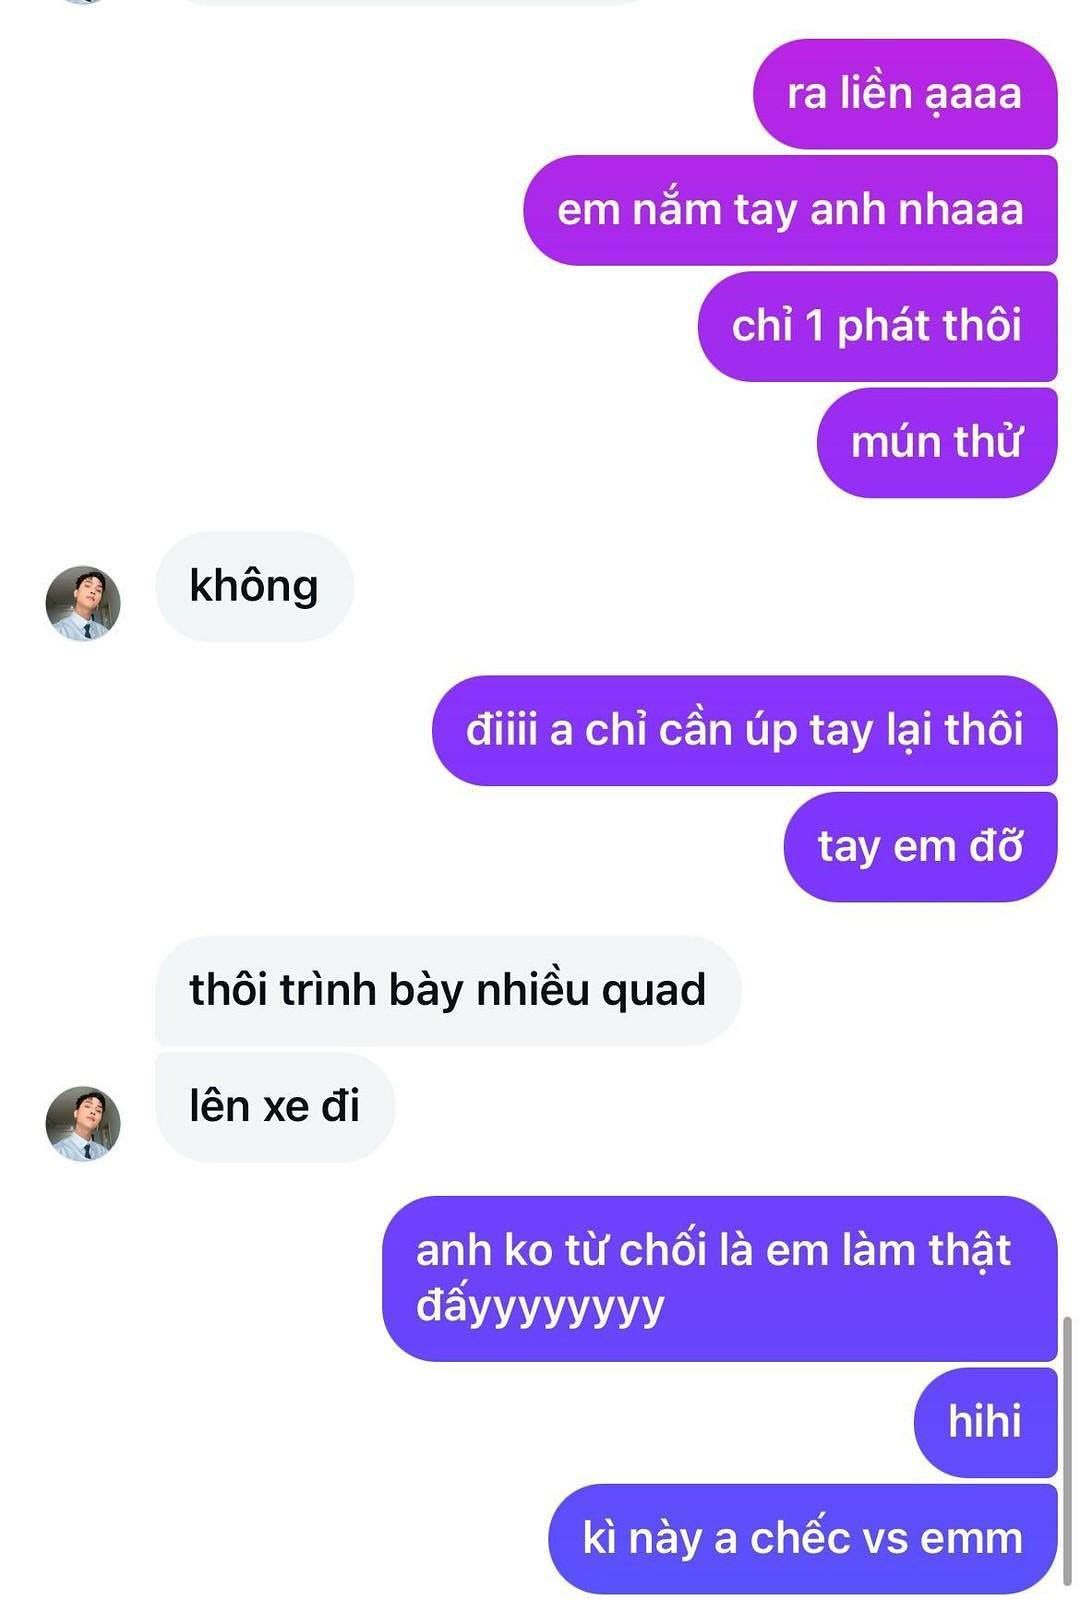Select the 'ra liền ạaaa' message bubble
The height and width of the screenshot is (1612, 1080).
pyautogui.click(x=905, y=94)
